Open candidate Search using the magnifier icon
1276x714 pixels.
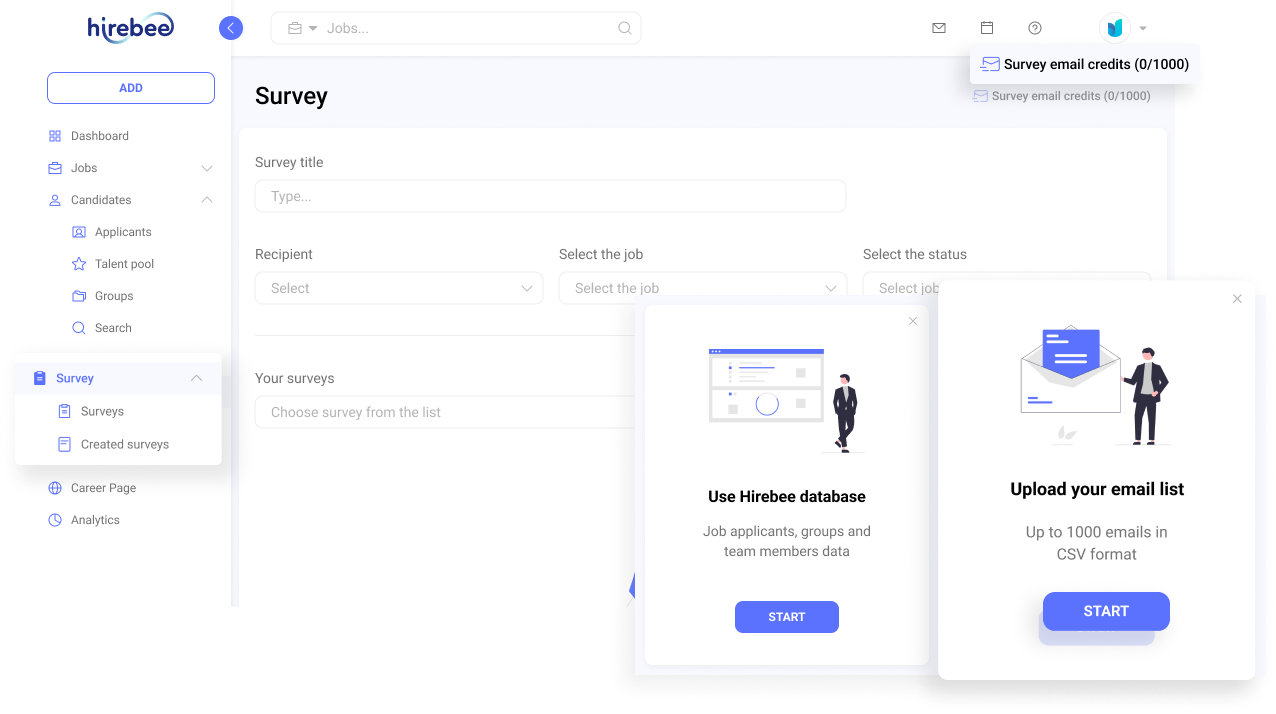[x=79, y=327]
